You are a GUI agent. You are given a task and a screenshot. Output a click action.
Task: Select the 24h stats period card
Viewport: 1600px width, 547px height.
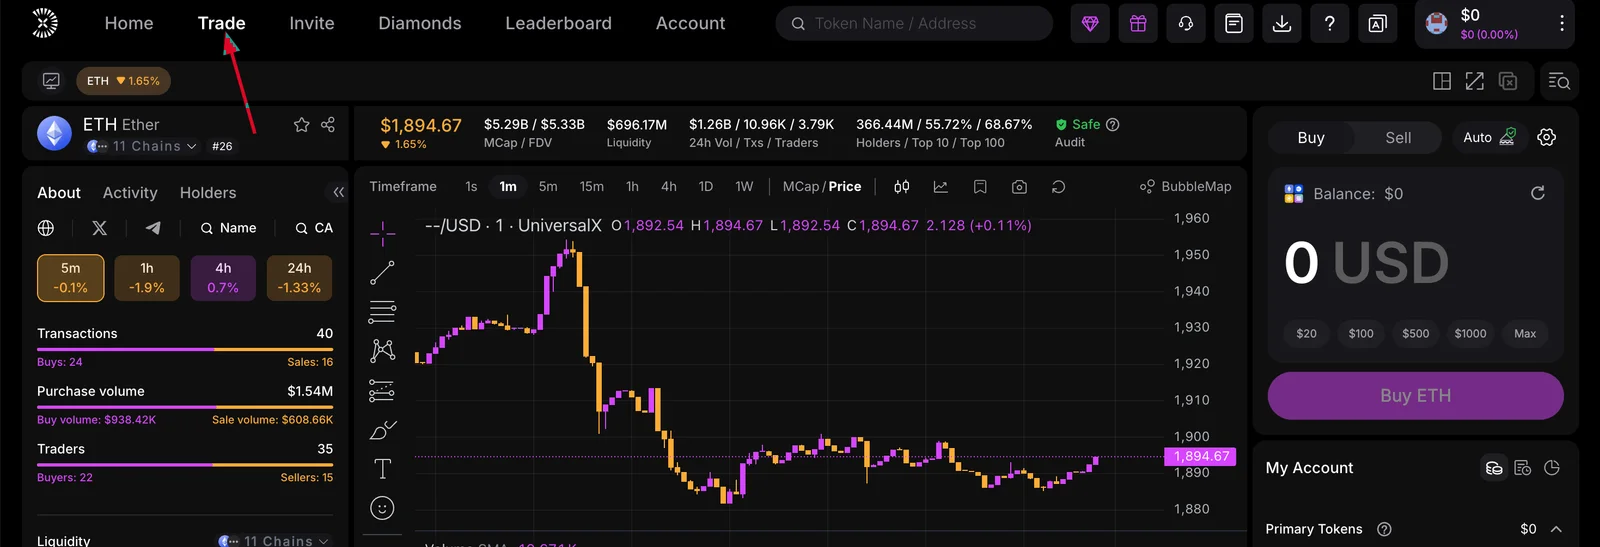(299, 278)
